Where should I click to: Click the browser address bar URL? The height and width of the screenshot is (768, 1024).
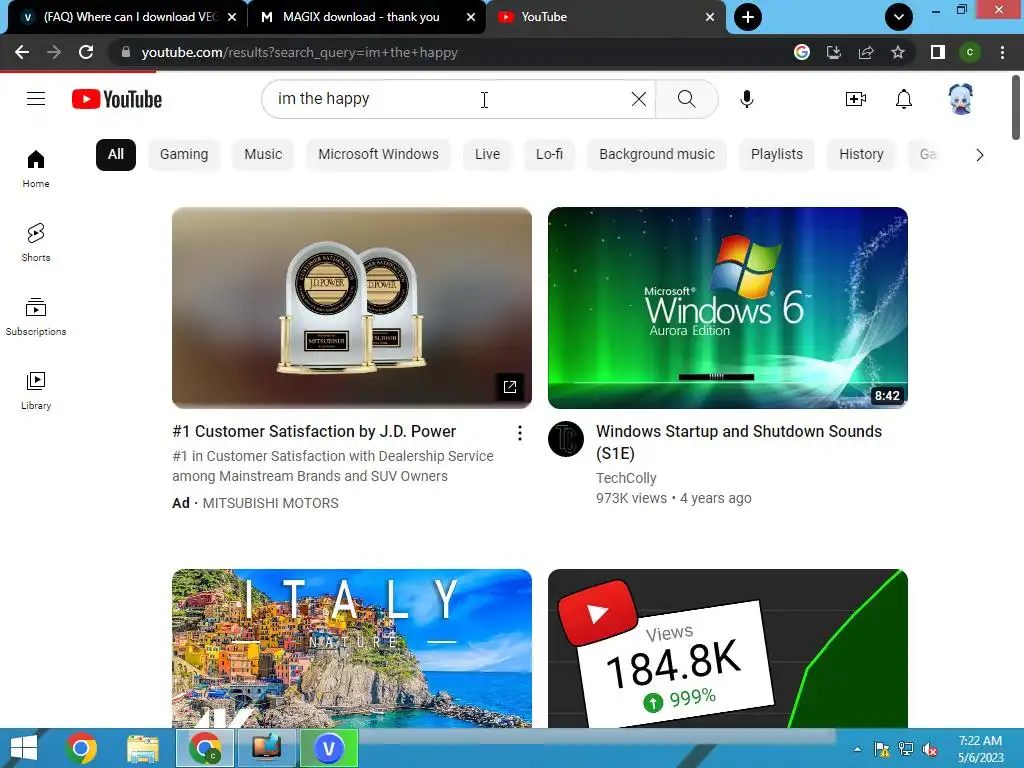pyautogui.click(x=299, y=52)
